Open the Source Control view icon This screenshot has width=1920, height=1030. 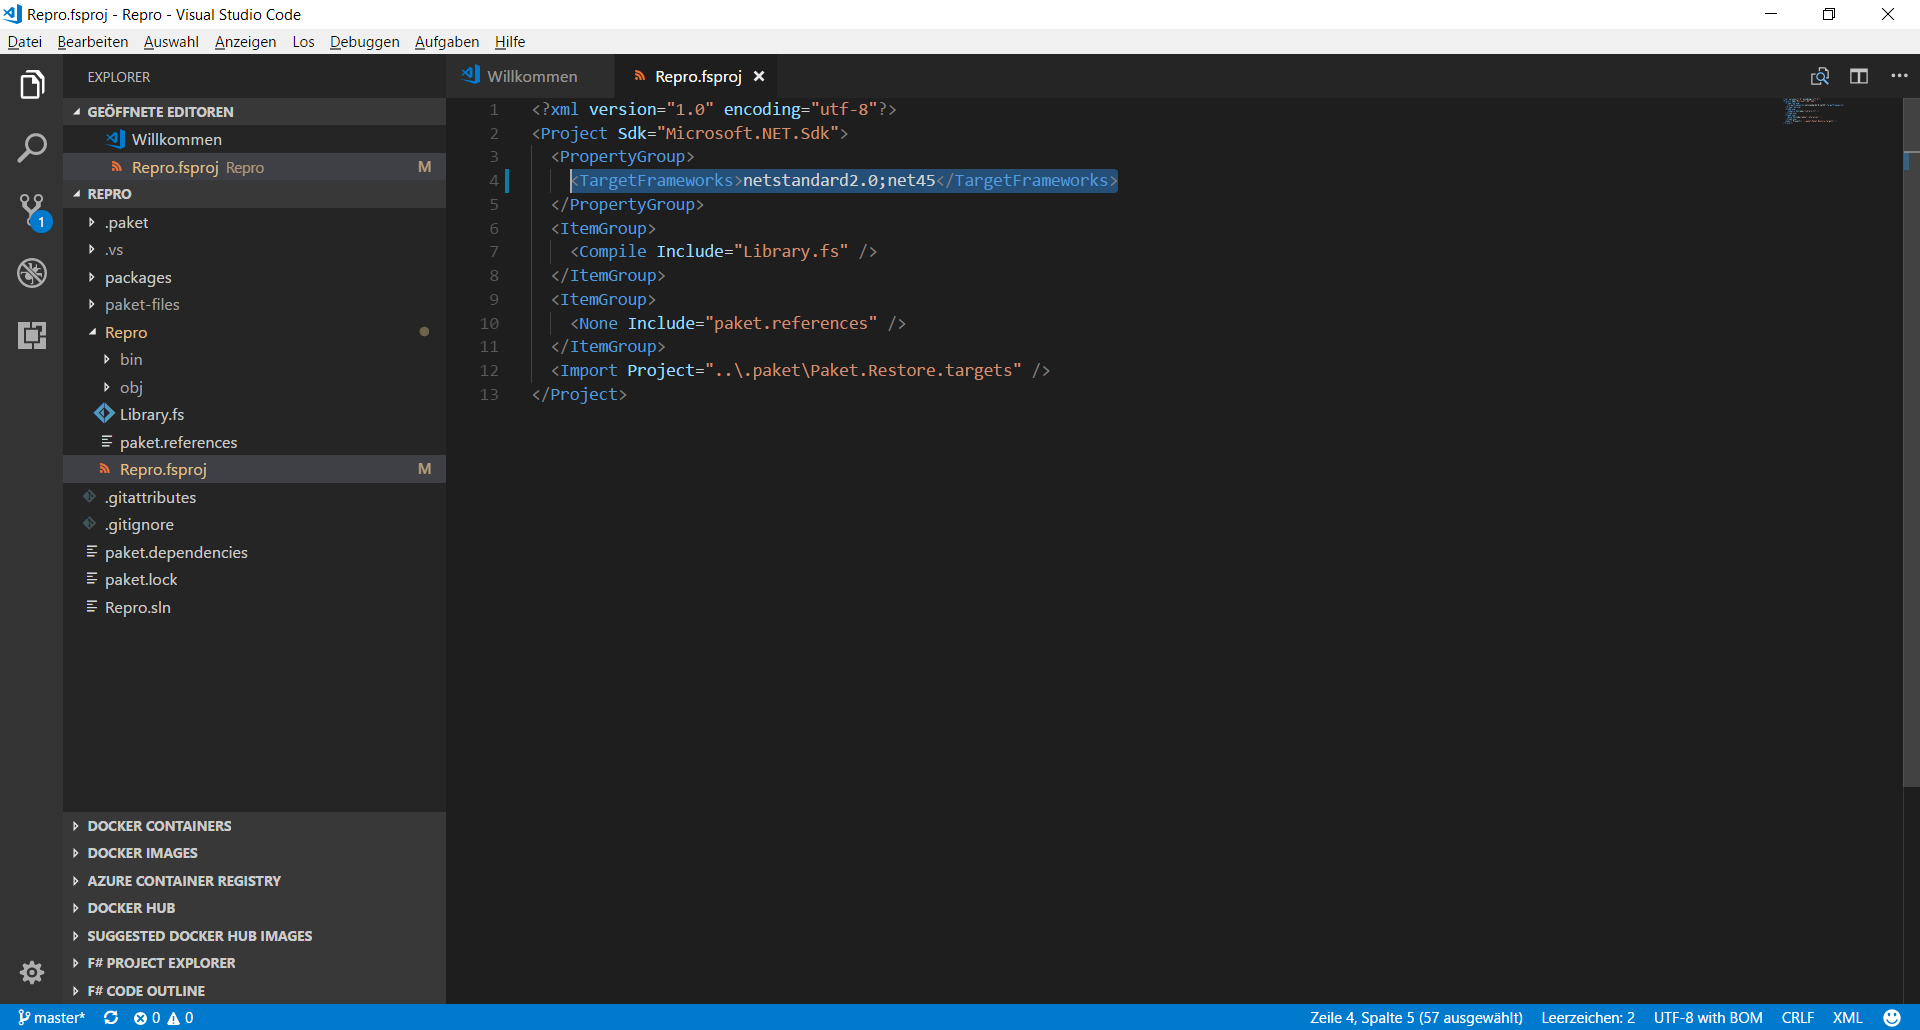pos(32,211)
